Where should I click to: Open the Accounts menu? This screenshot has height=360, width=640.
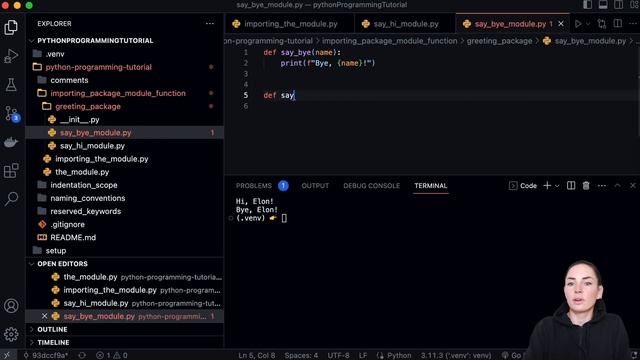click(x=11, y=306)
